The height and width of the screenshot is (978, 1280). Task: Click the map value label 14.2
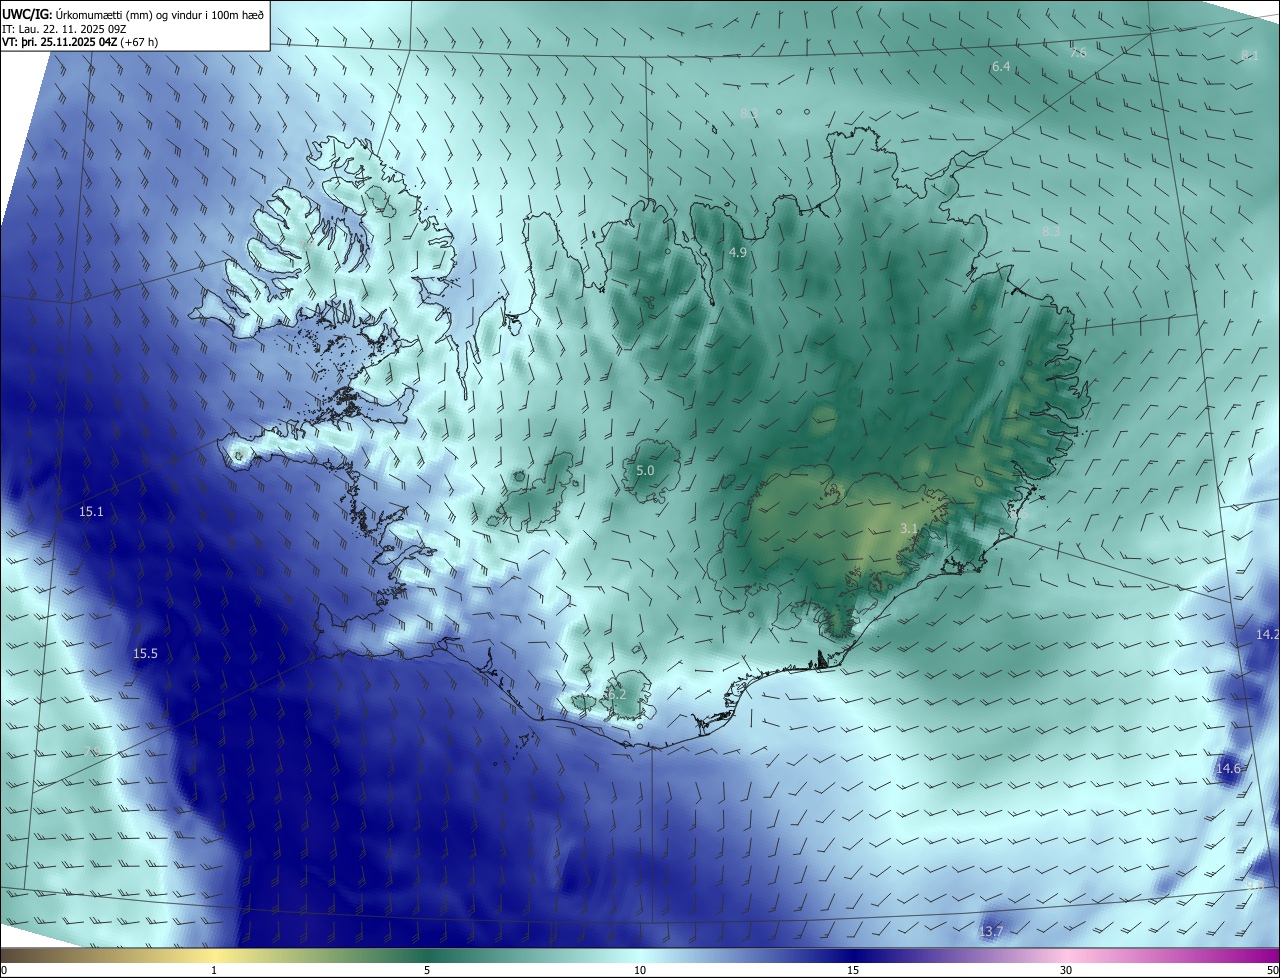pyautogui.click(x=1267, y=635)
